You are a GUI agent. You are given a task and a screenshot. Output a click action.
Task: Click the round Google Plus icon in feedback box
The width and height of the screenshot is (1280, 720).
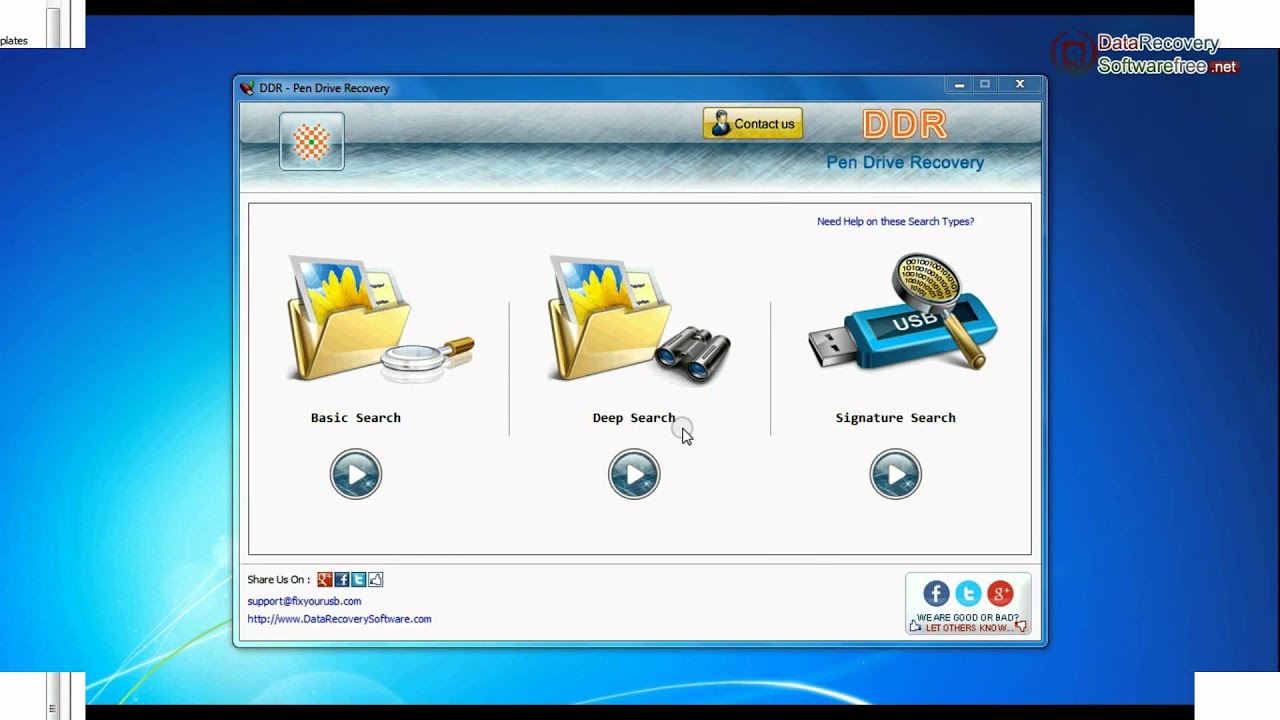point(1000,594)
